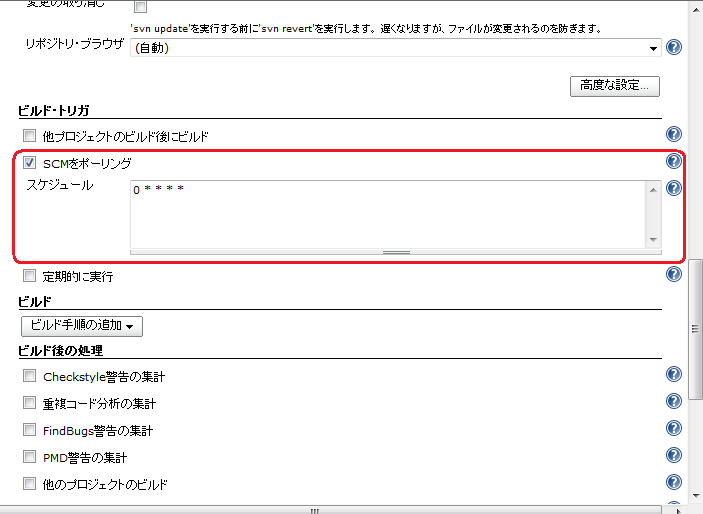Check 他のプロジェクトのビルド option
The height and width of the screenshot is (514, 703).
pyautogui.click(x=30, y=484)
